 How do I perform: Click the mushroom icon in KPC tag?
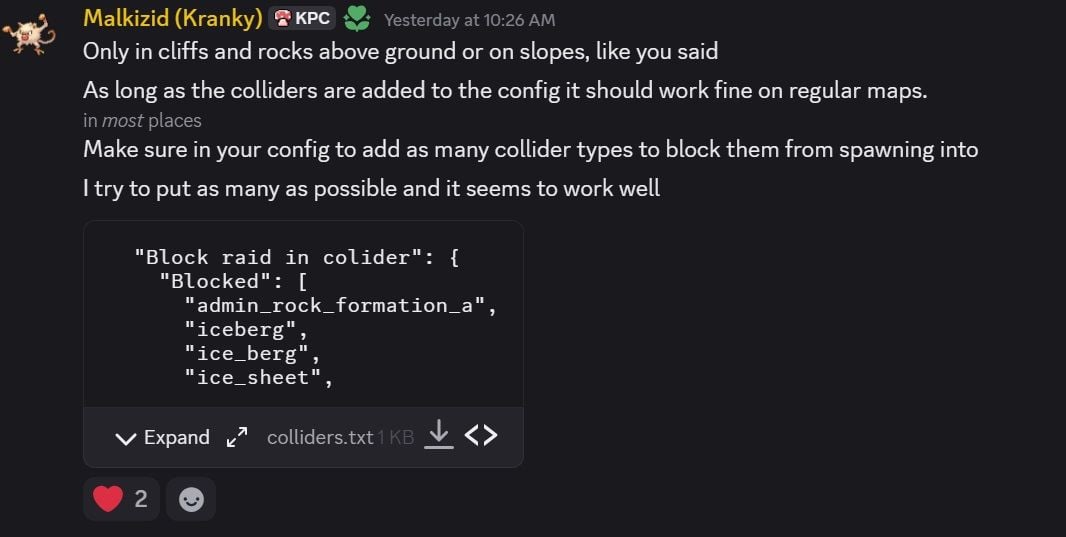[283, 19]
